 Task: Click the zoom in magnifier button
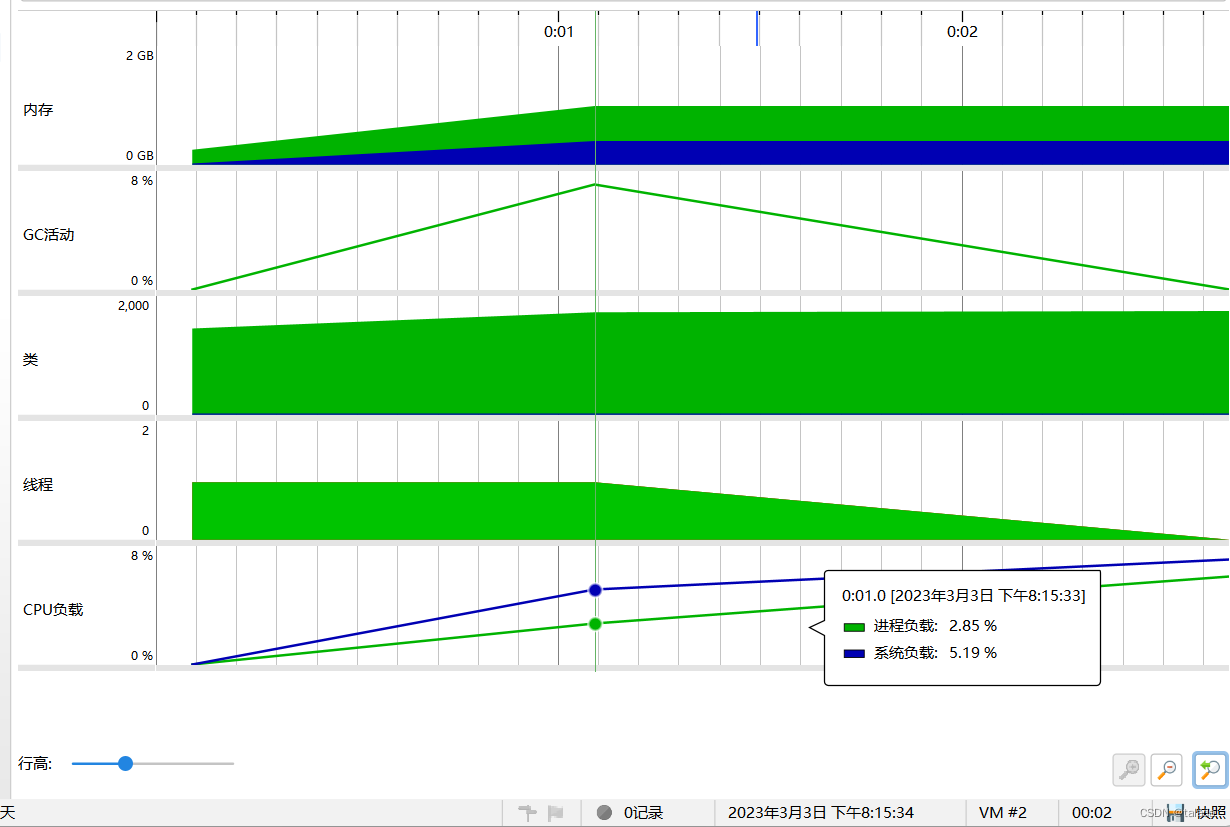(x=1129, y=769)
